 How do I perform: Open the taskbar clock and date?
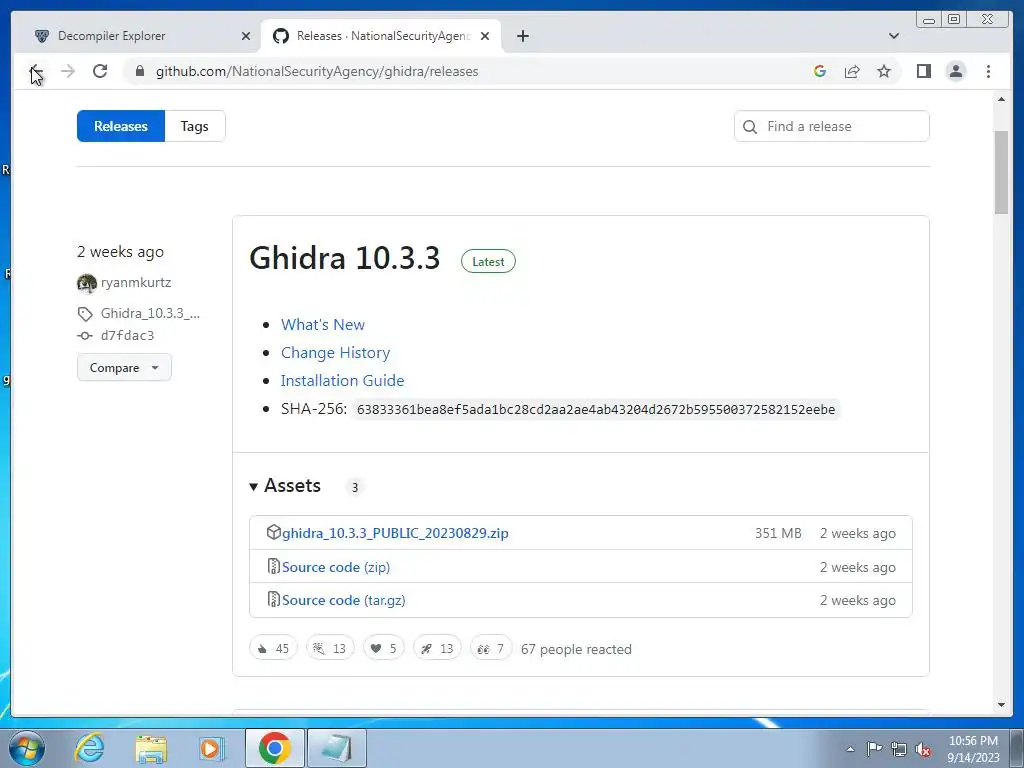[x=973, y=749]
